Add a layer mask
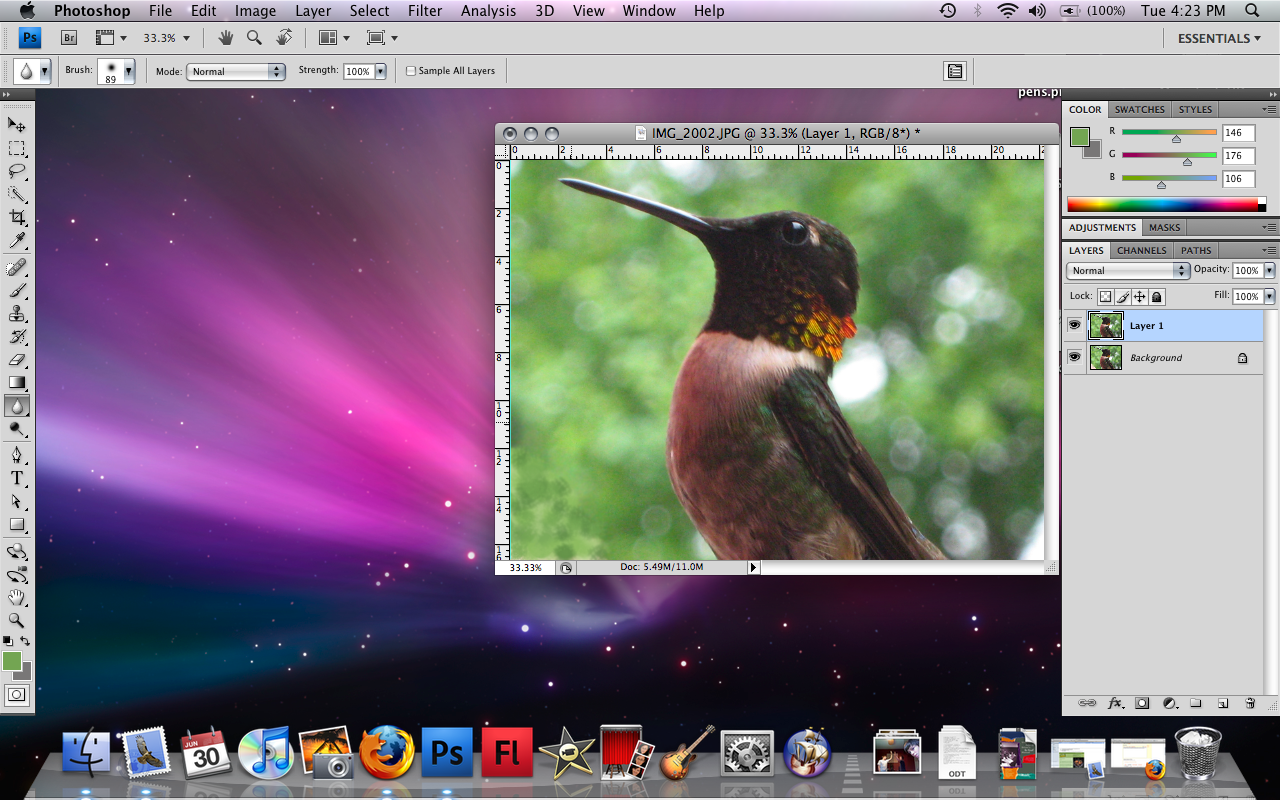 coord(1142,703)
